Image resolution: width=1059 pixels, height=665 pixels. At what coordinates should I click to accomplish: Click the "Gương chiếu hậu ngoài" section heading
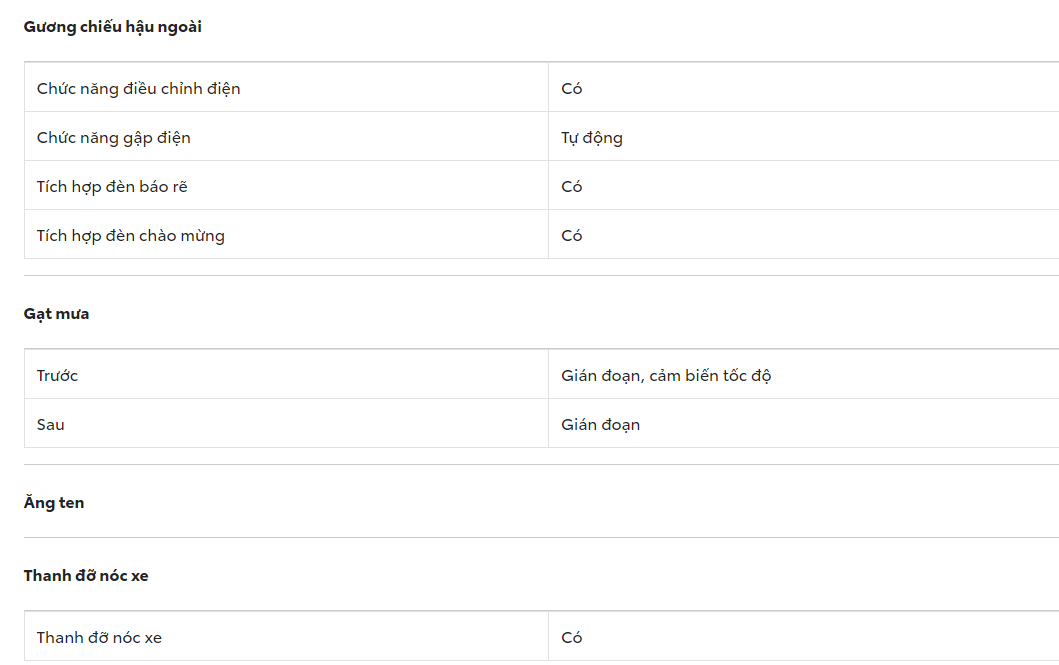point(113,27)
